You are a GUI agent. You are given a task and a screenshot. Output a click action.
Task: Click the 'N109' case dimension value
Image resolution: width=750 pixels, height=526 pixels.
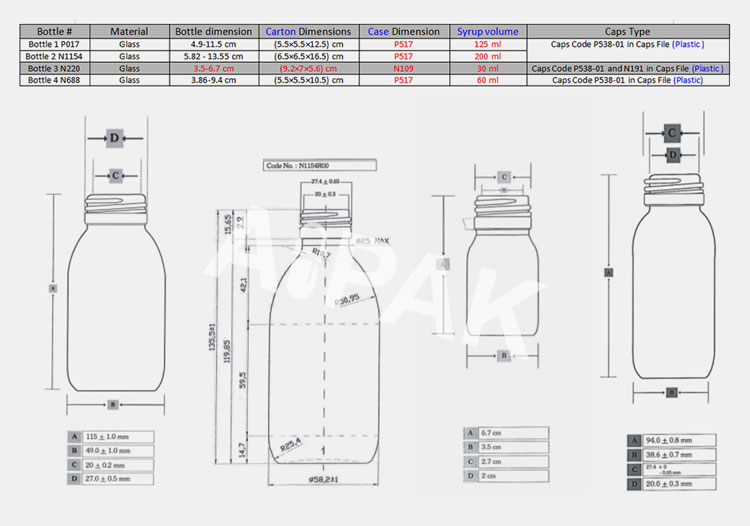404,68
